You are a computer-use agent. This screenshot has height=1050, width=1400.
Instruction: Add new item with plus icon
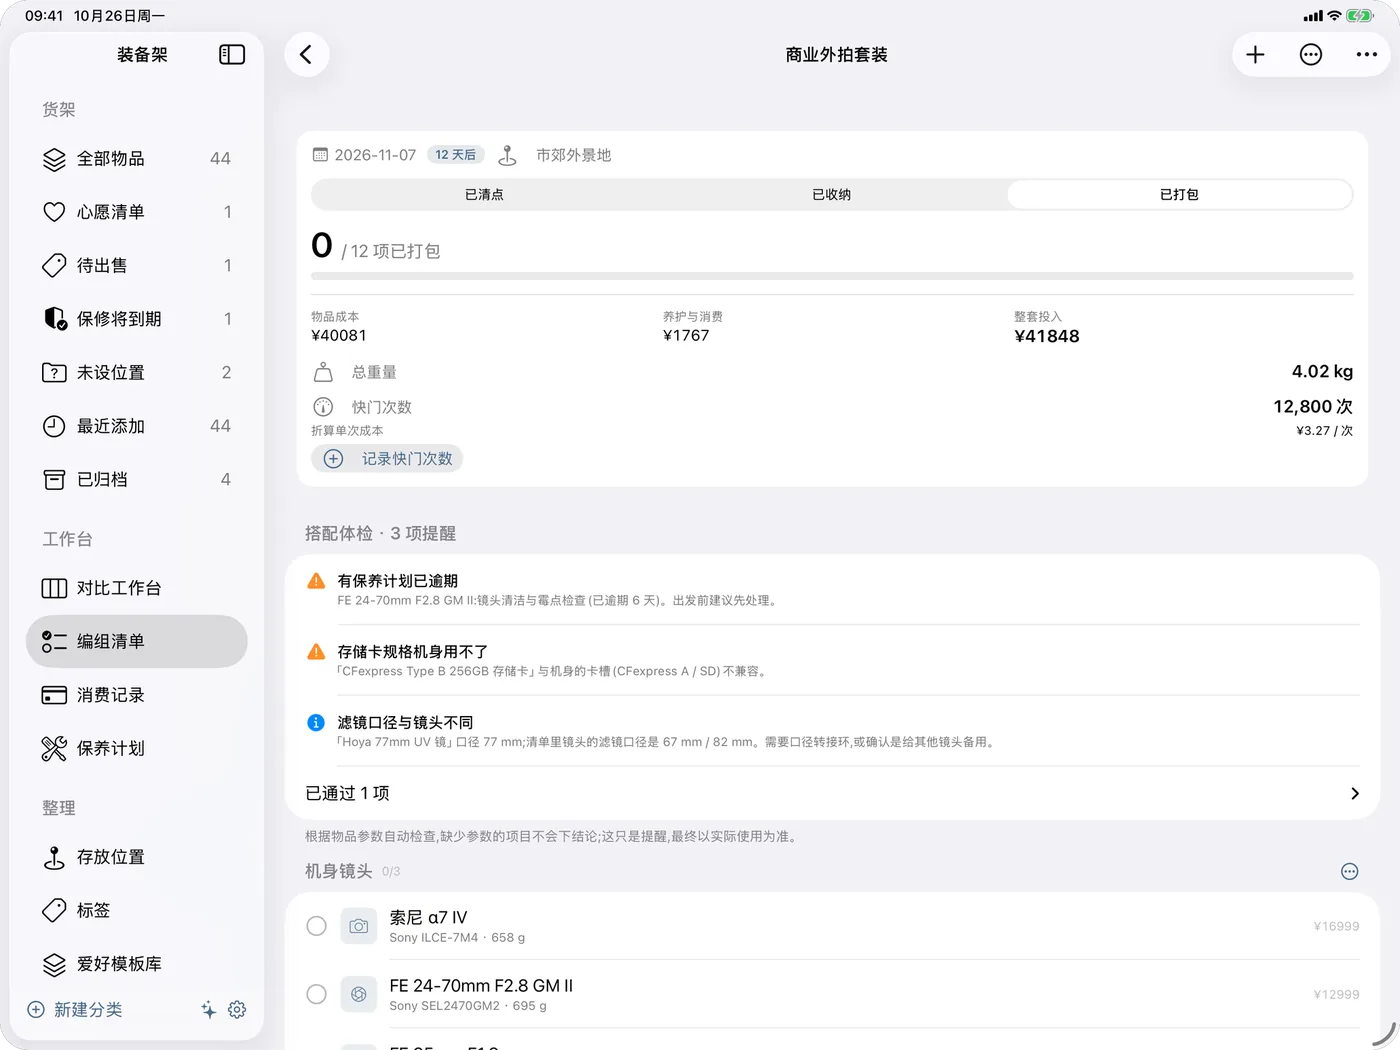point(1255,54)
